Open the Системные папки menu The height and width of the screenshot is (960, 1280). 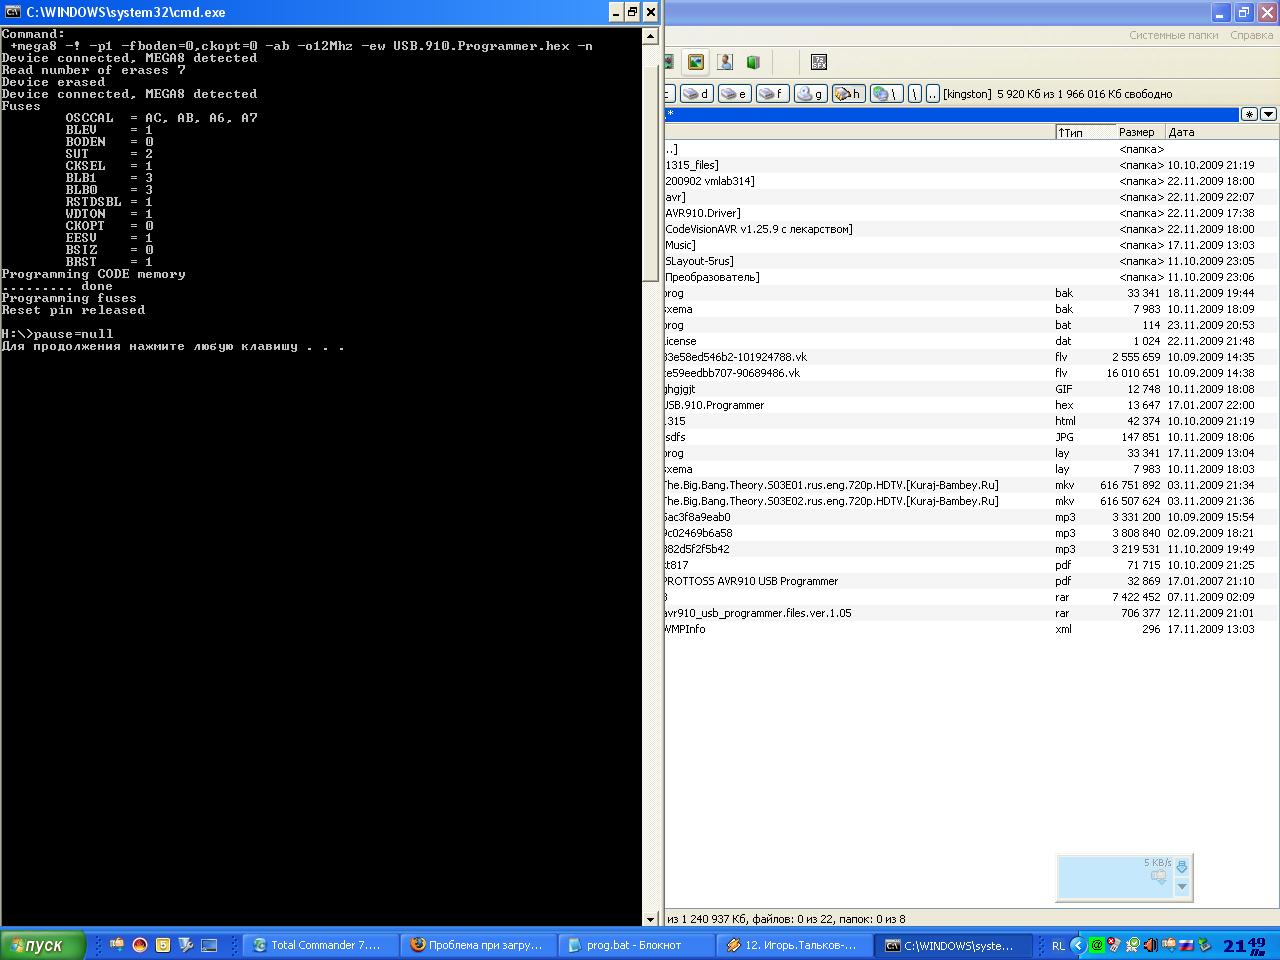click(x=1173, y=35)
